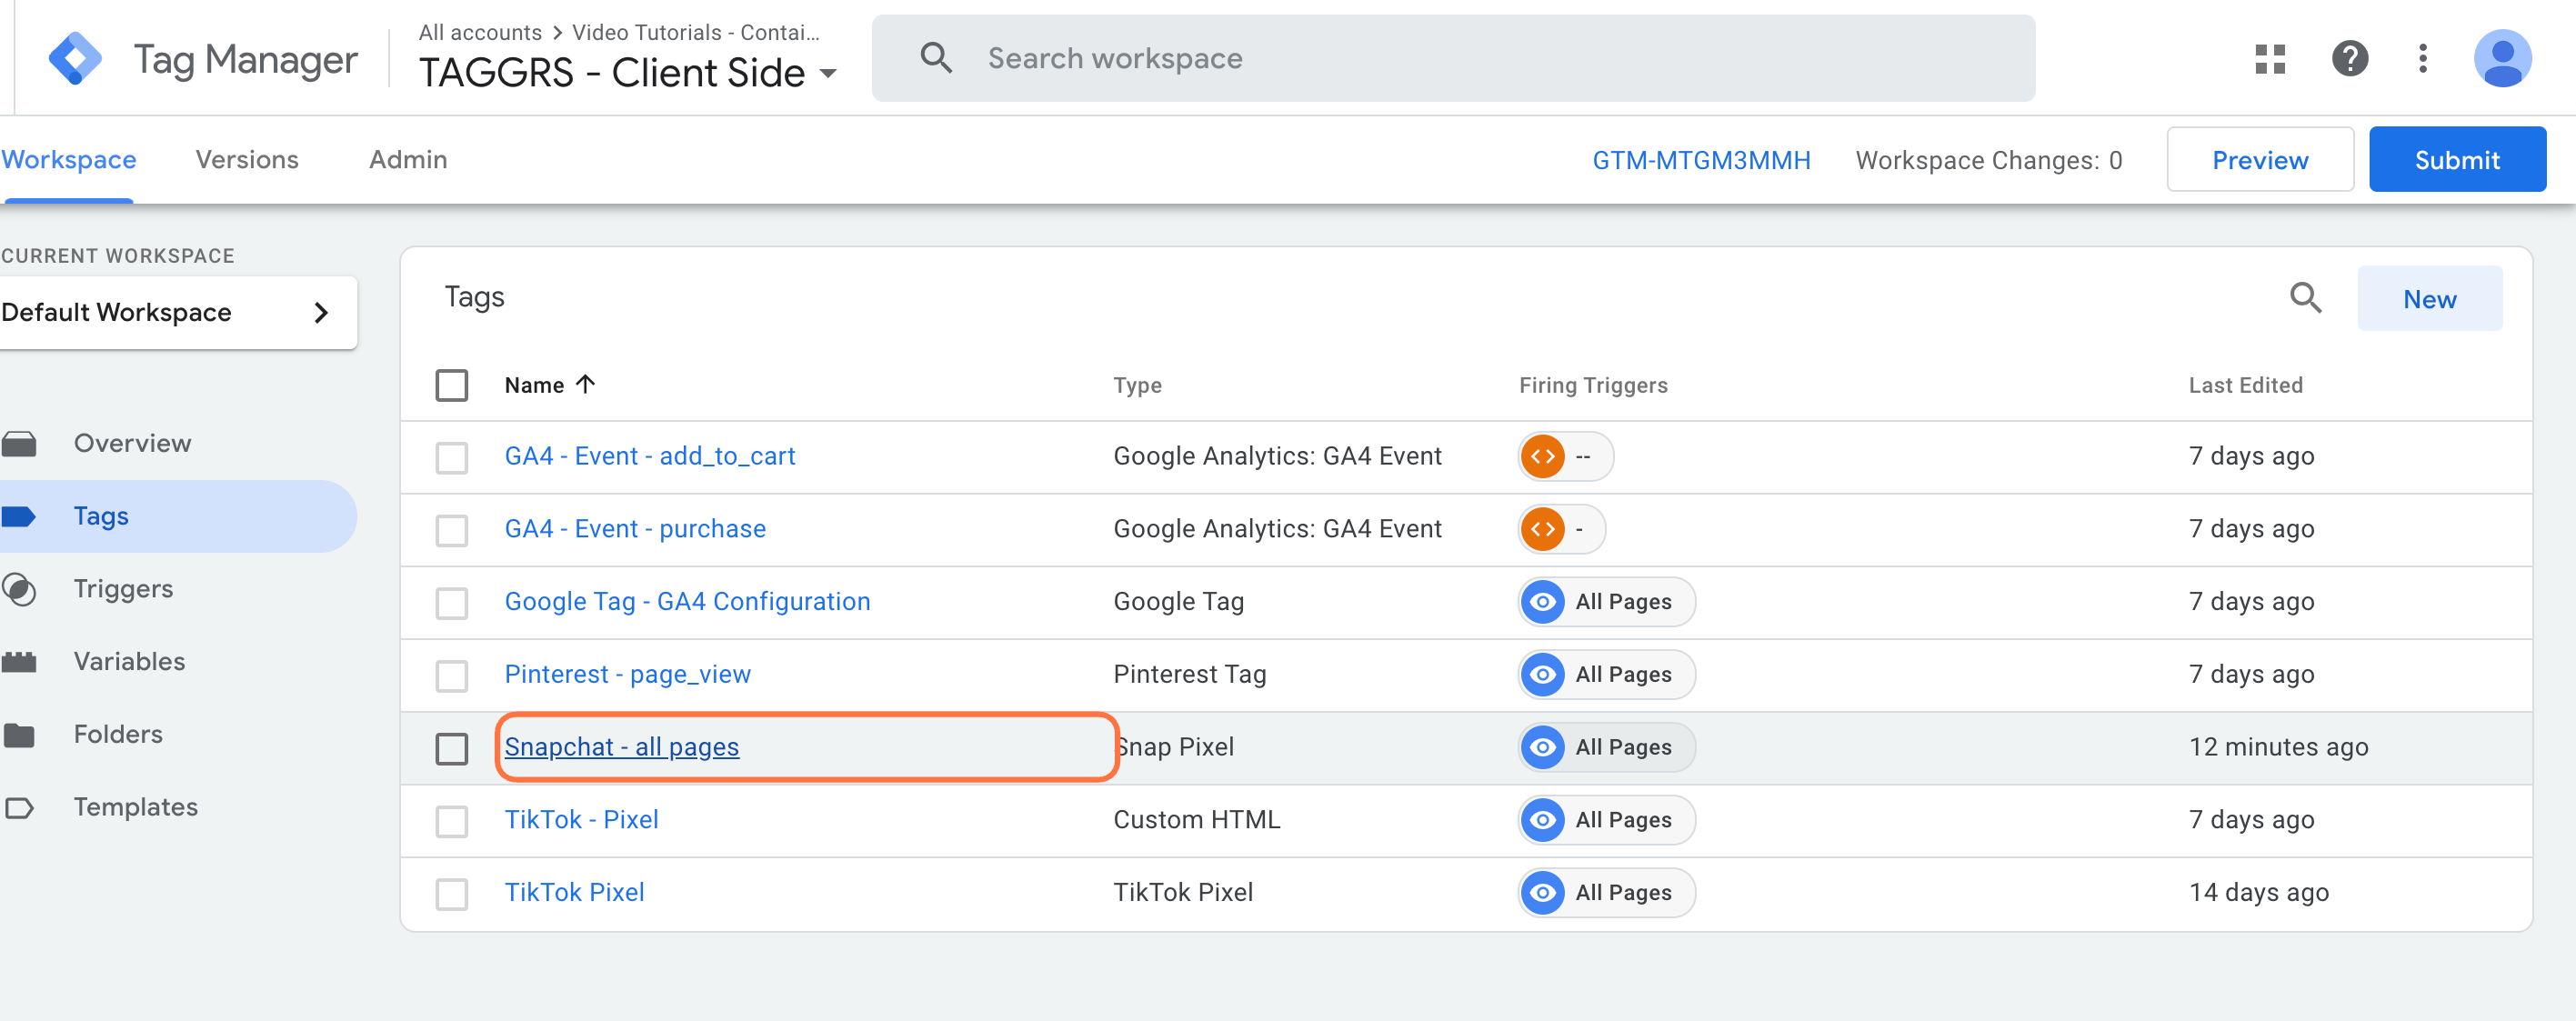
Task: Check the TikTok - Pixel checkbox
Action: 452,821
